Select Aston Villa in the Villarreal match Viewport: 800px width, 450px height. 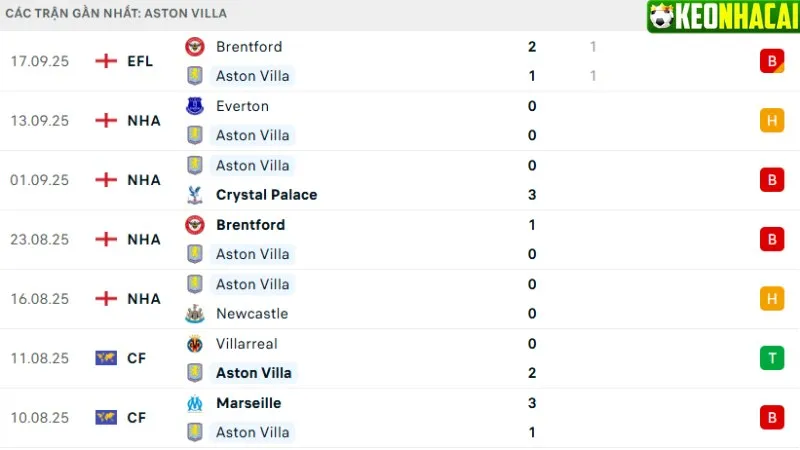coord(254,373)
